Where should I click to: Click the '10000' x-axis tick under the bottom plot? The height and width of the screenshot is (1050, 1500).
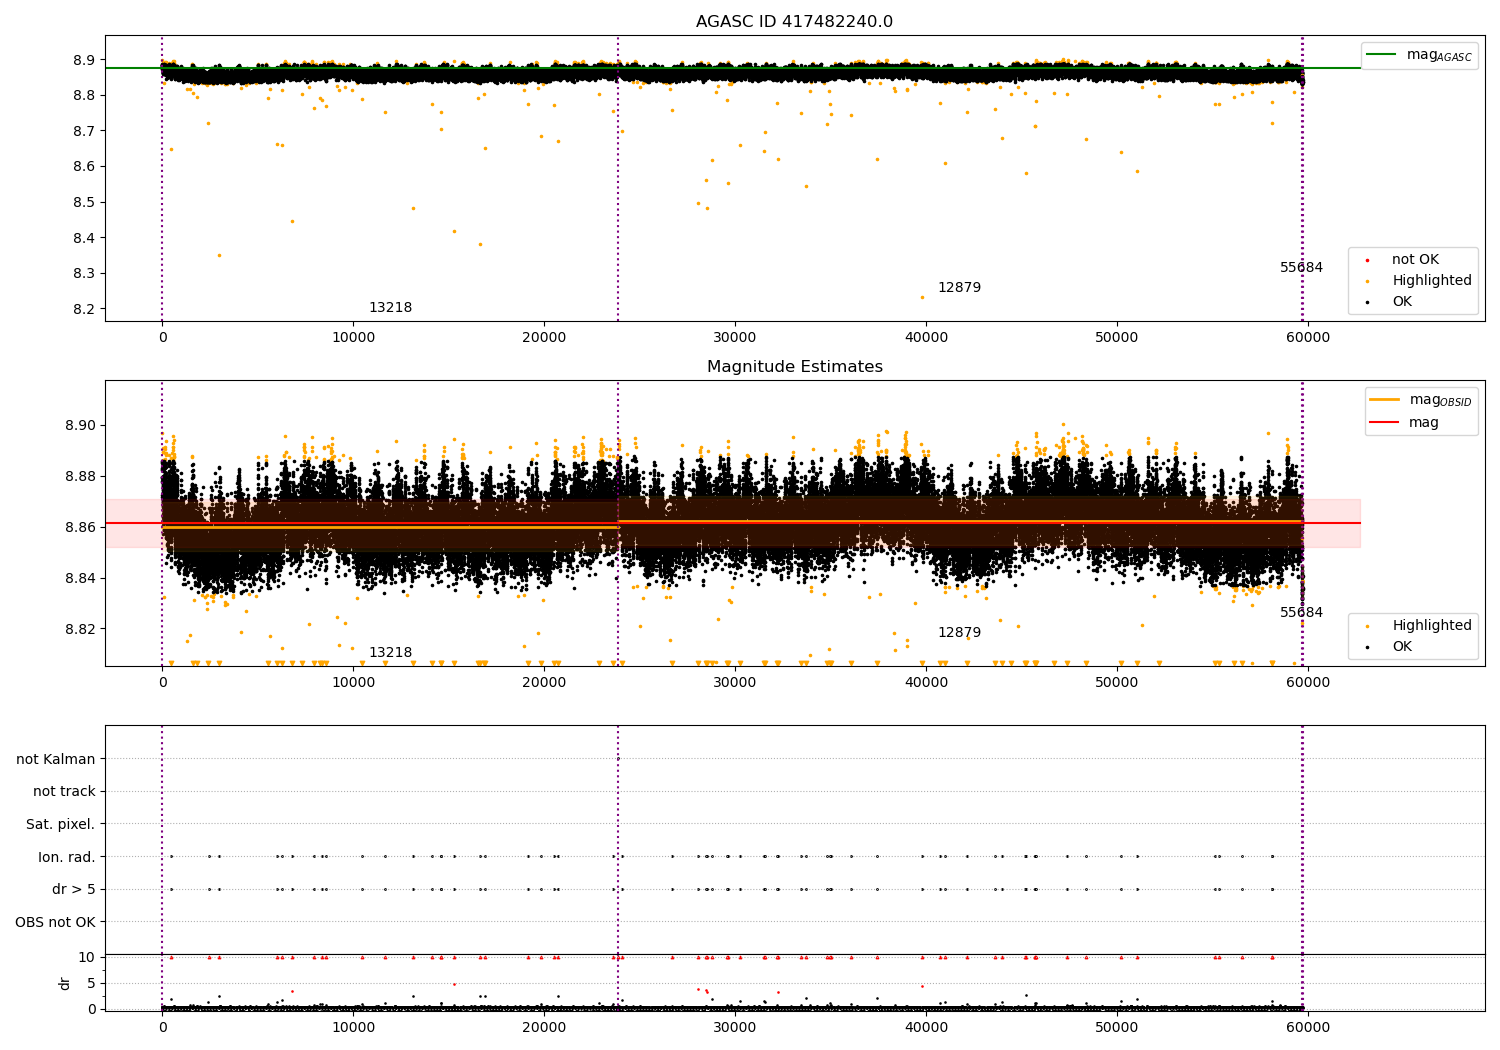click(x=353, y=1028)
